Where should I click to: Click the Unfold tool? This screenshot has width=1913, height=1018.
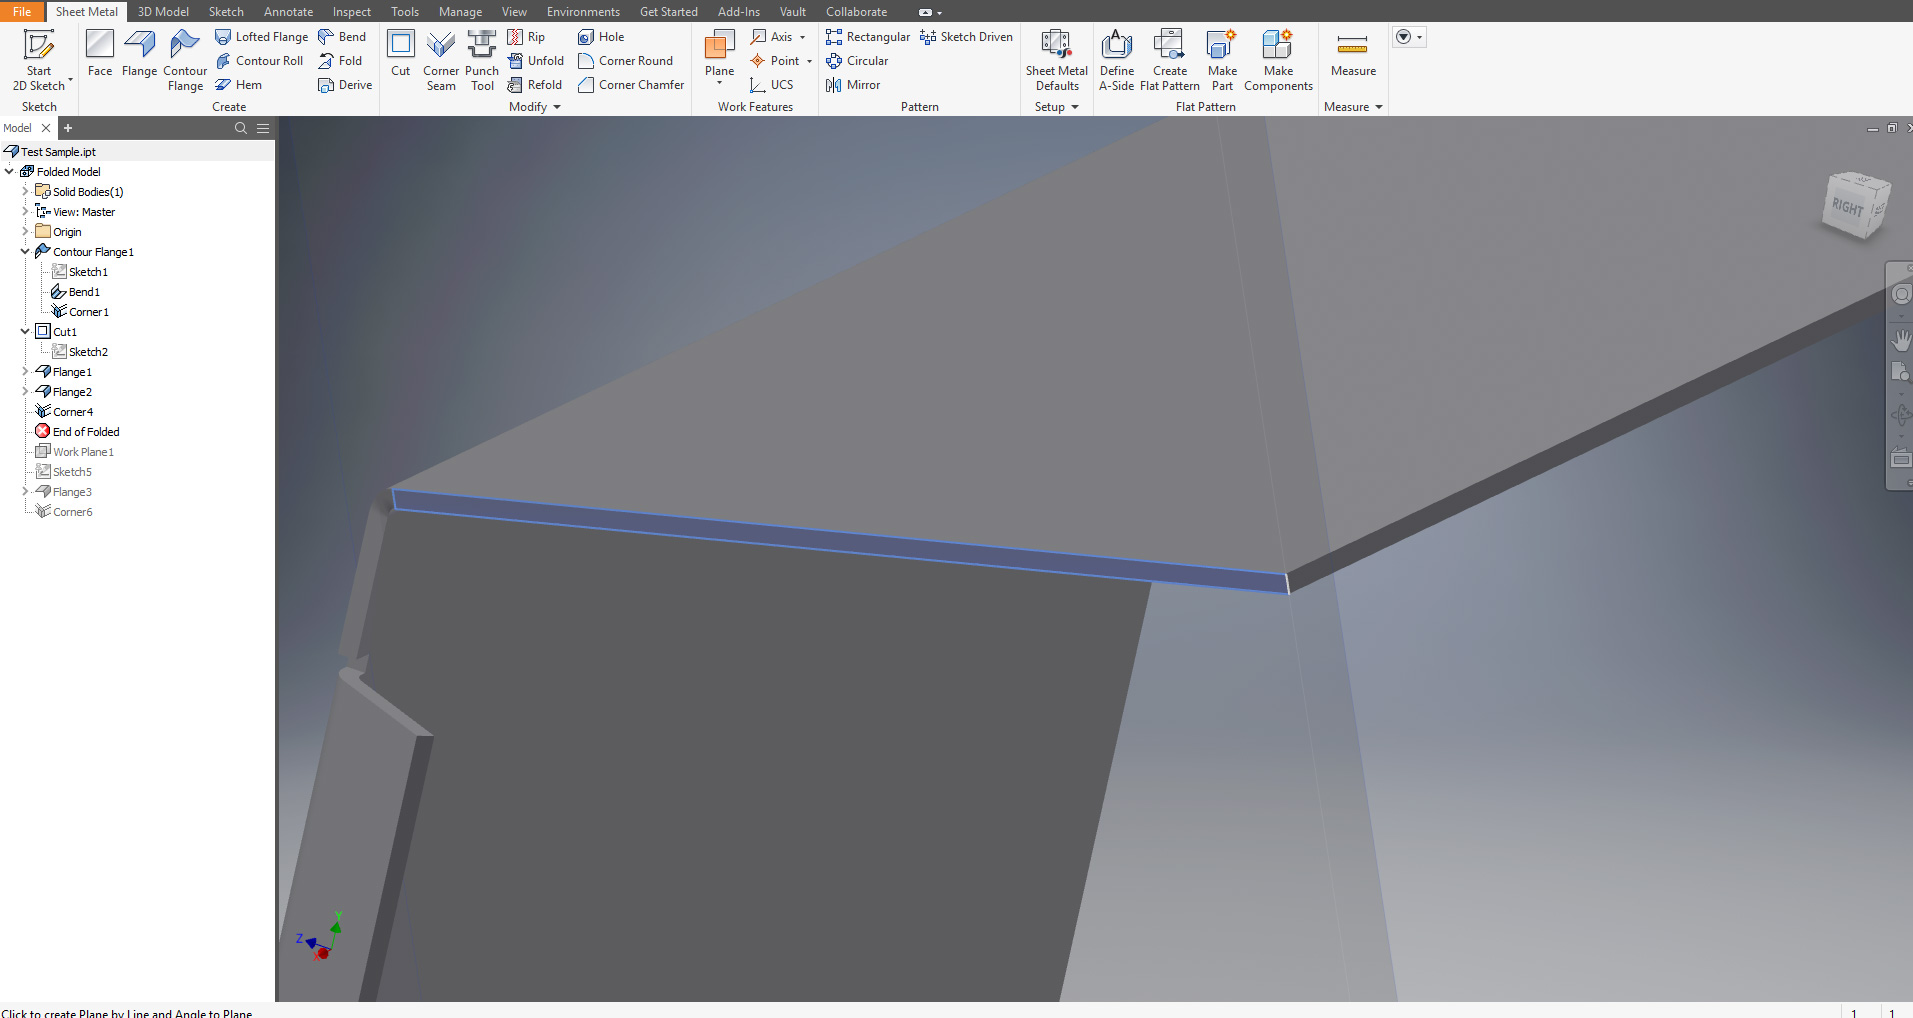tap(536, 61)
